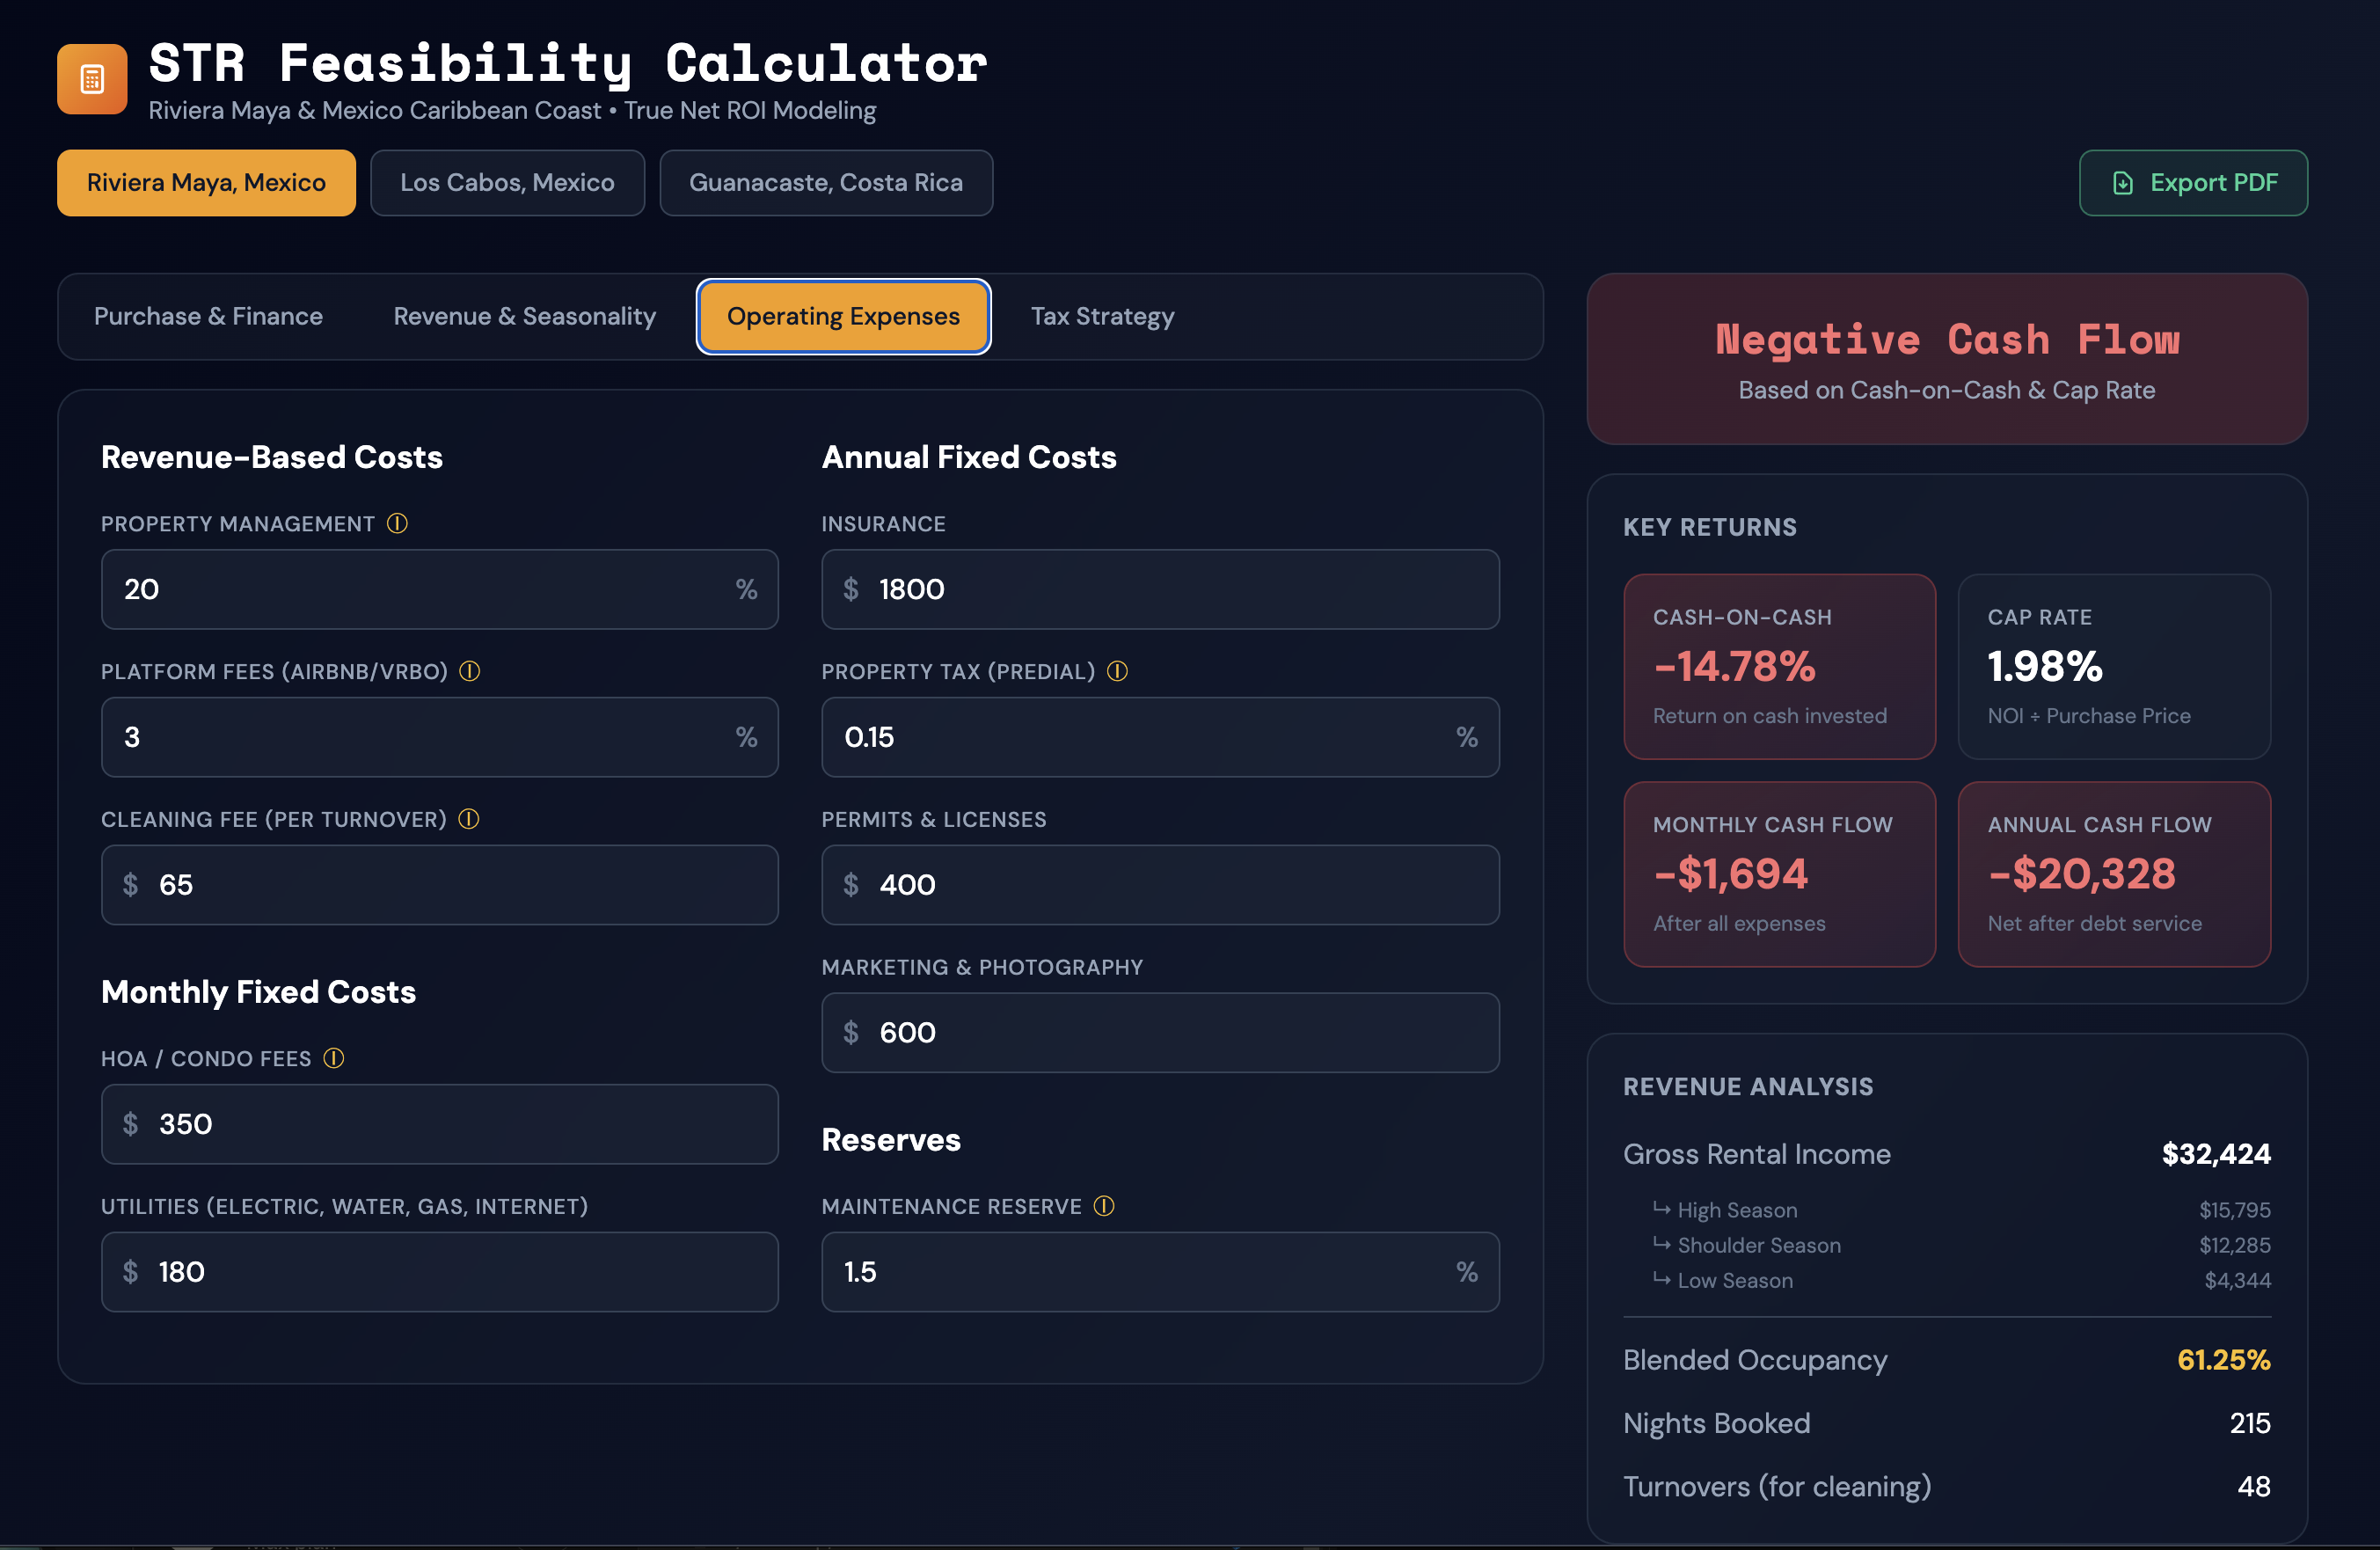The height and width of the screenshot is (1550, 2380).
Task: Switch to the Purchase & Finance tab
Action: coord(208,316)
